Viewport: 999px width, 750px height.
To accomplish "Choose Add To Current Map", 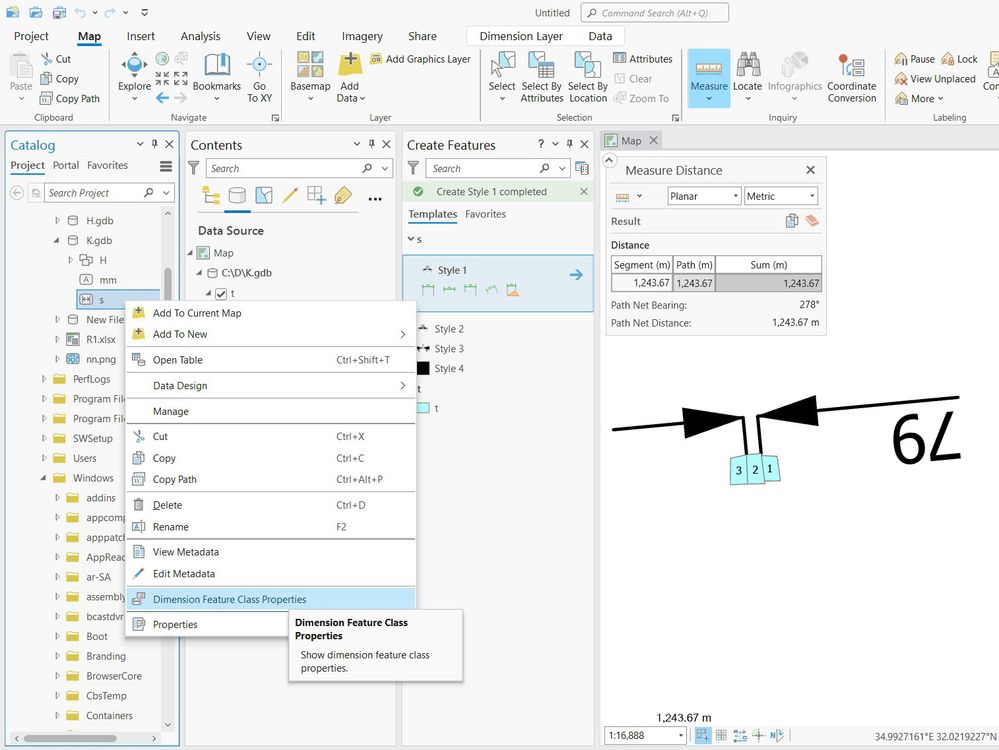I will pos(271,313).
